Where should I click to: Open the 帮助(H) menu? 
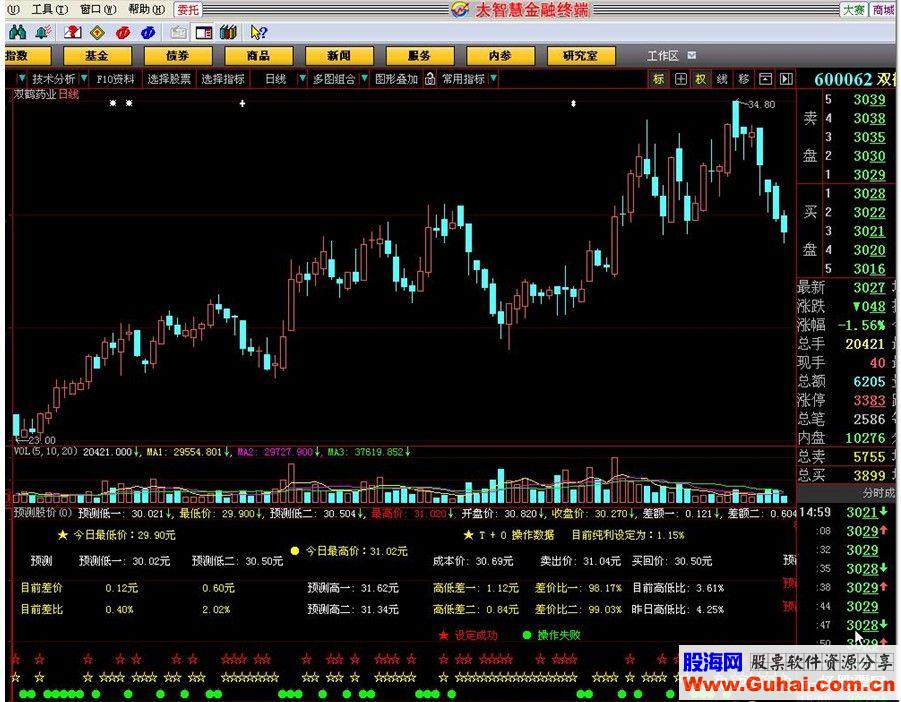point(147,10)
